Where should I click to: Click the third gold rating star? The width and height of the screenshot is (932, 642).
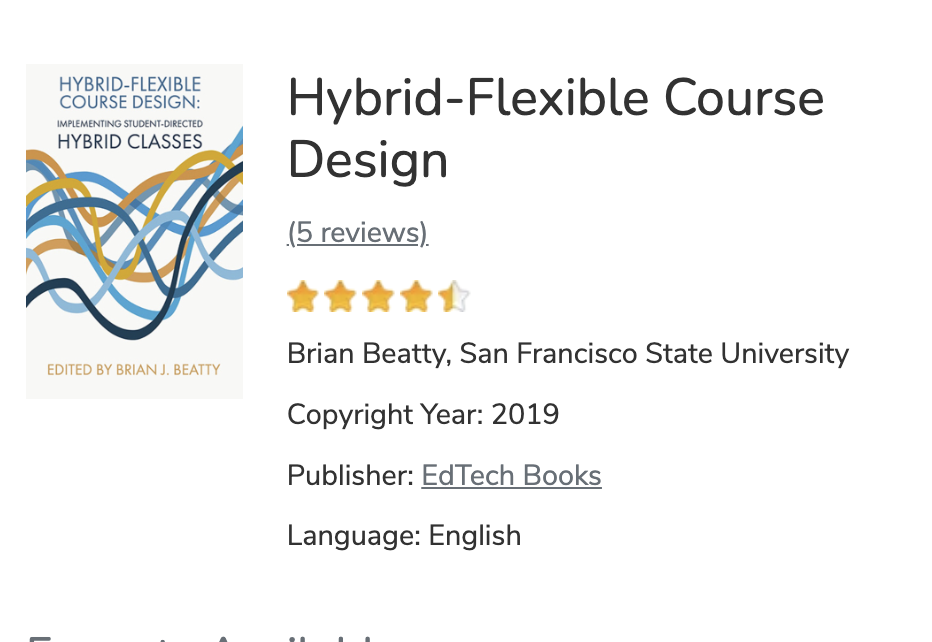click(378, 297)
